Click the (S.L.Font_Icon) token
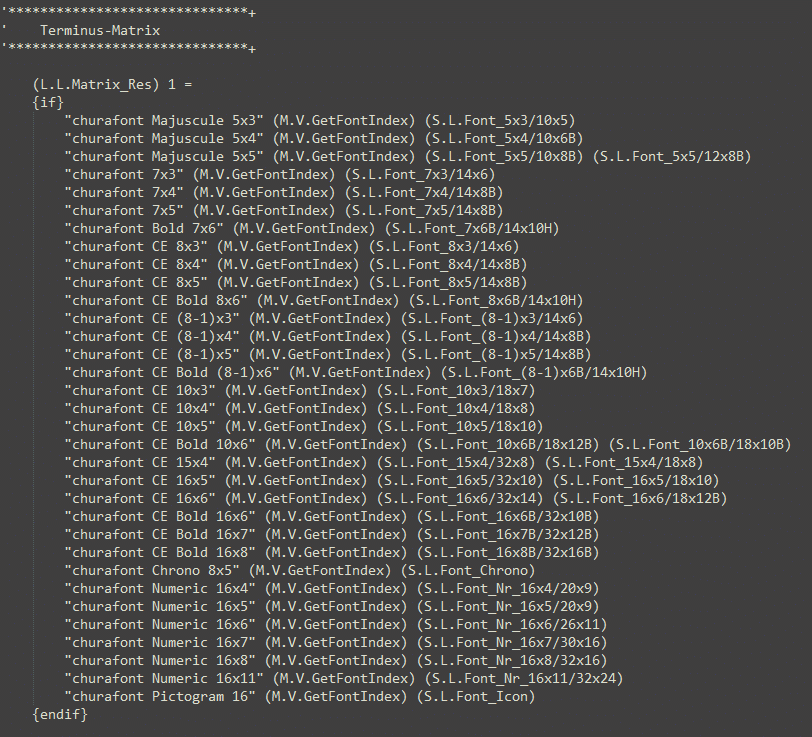 tap(474, 696)
